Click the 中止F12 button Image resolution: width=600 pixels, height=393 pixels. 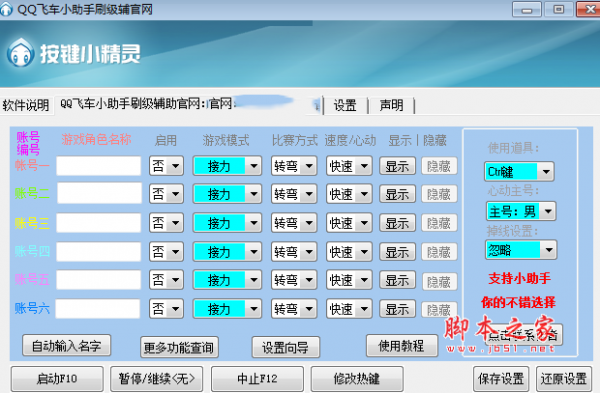(x=257, y=378)
